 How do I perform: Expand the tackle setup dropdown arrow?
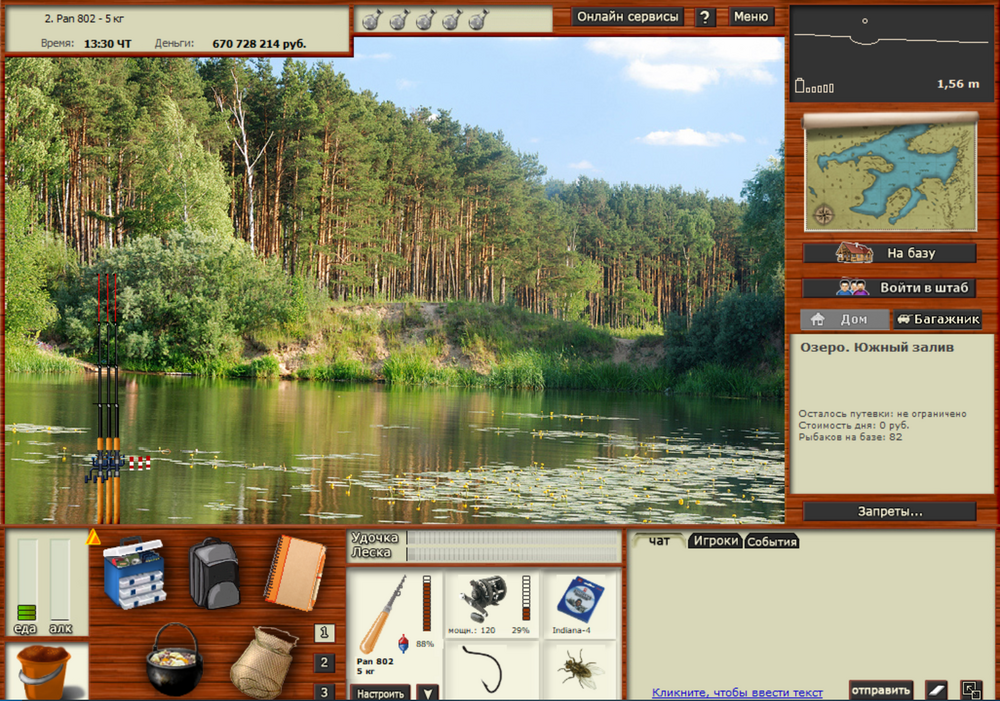click(427, 693)
